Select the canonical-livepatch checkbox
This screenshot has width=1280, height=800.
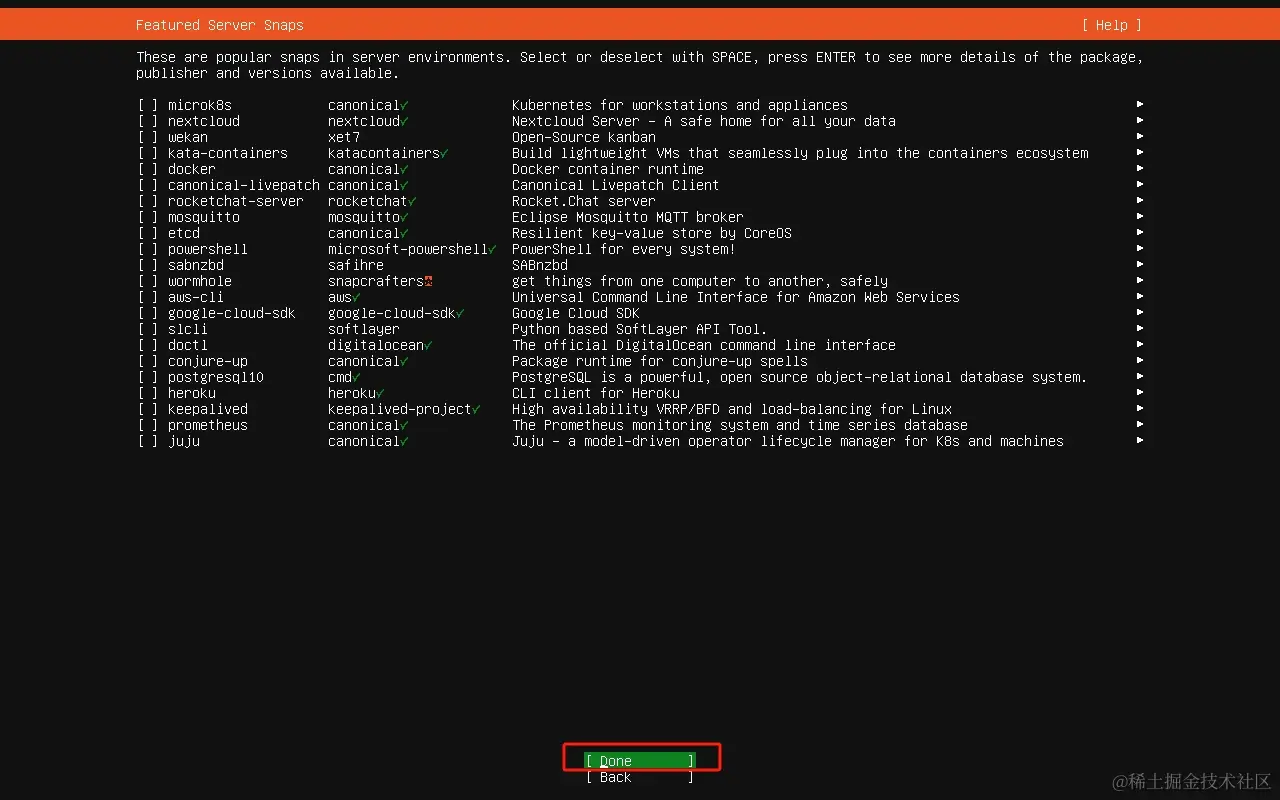(x=148, y=185)
